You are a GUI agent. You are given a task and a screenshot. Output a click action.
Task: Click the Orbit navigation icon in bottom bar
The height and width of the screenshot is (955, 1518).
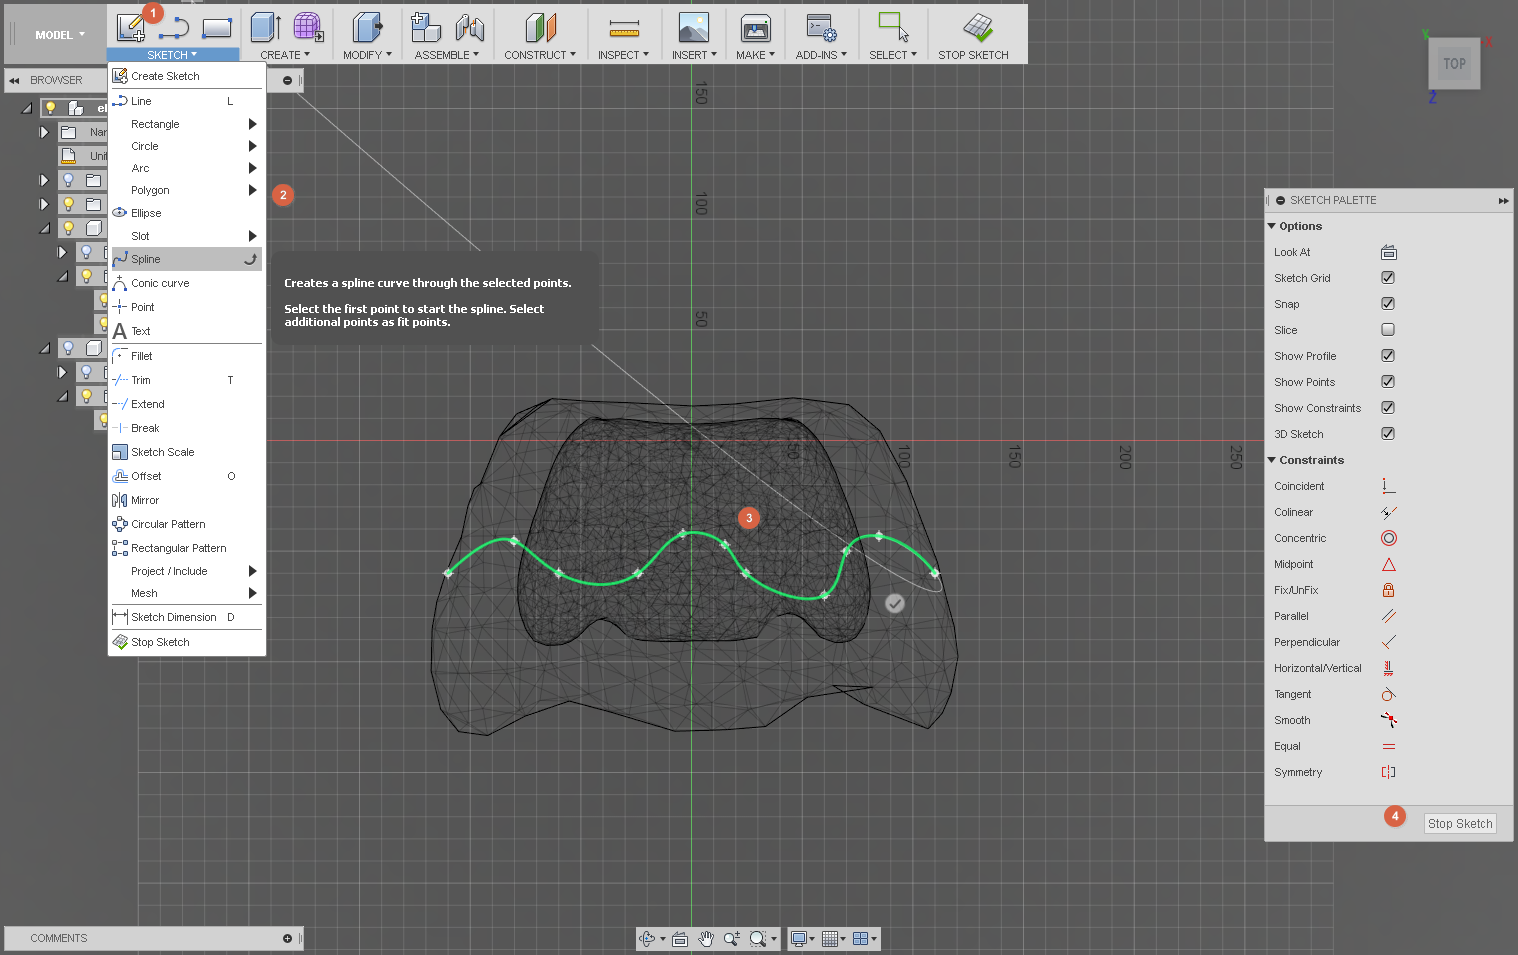(647, 938)
